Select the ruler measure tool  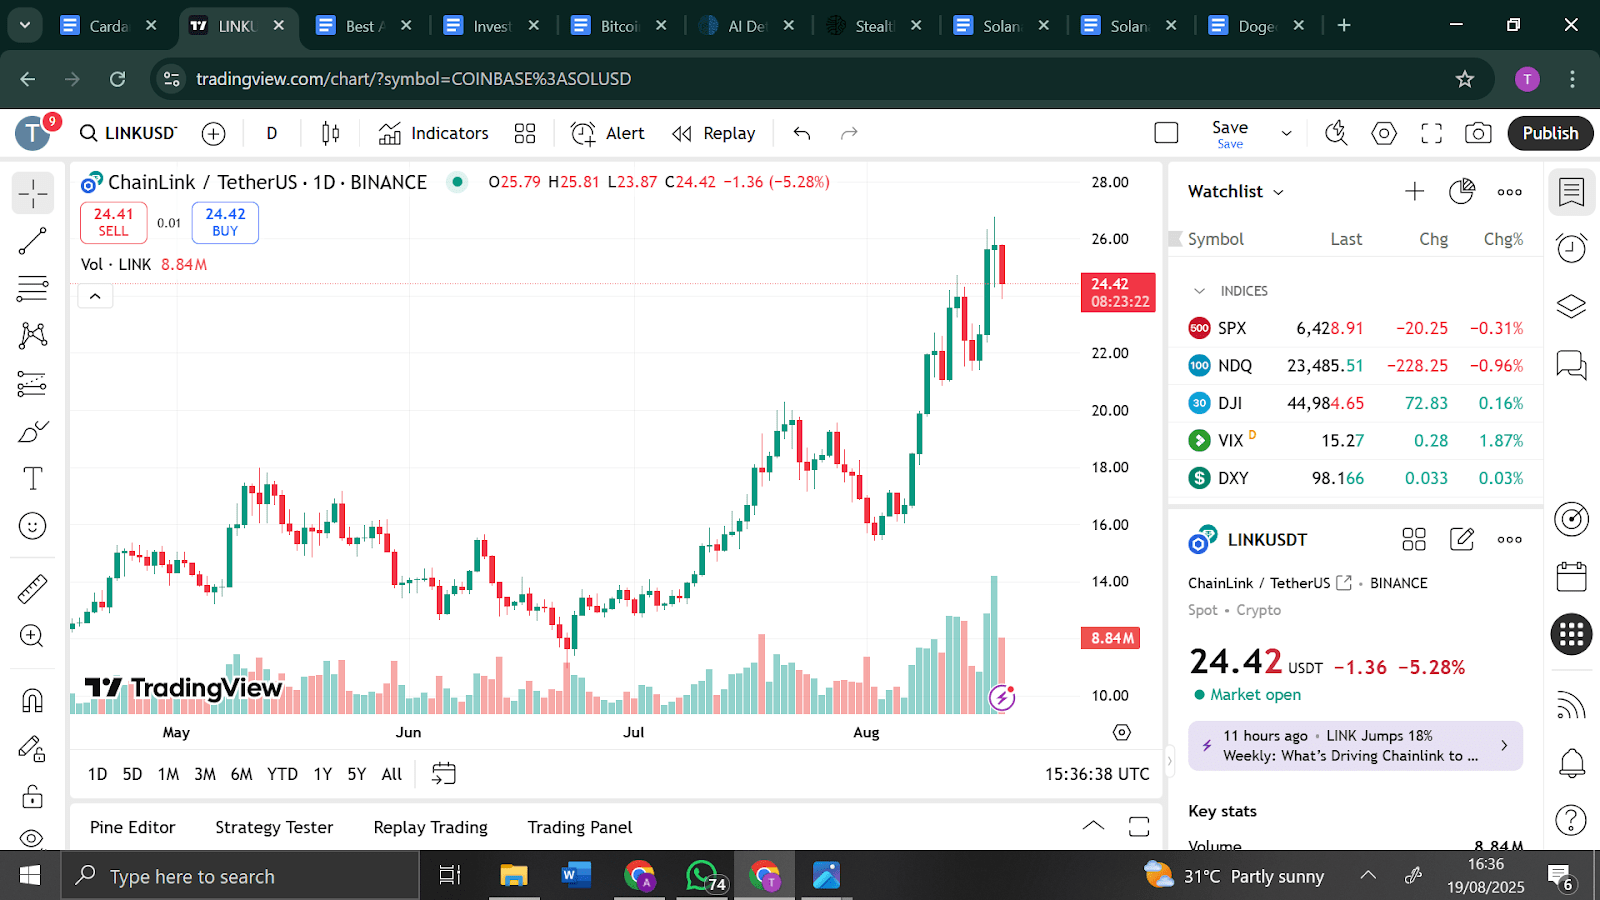tap(33, 589)
